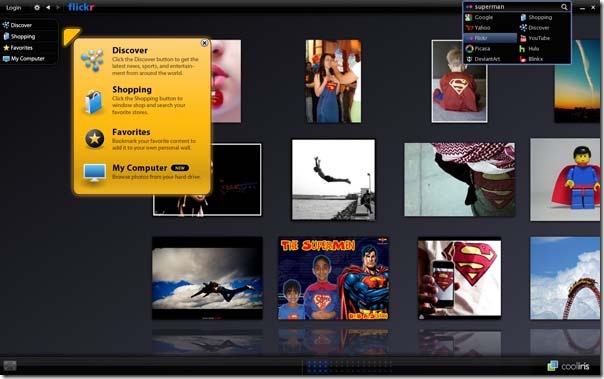This screenshot has width=604, height=379.
Task: Choose Picasa in search source list
Action: click(490, 49)
